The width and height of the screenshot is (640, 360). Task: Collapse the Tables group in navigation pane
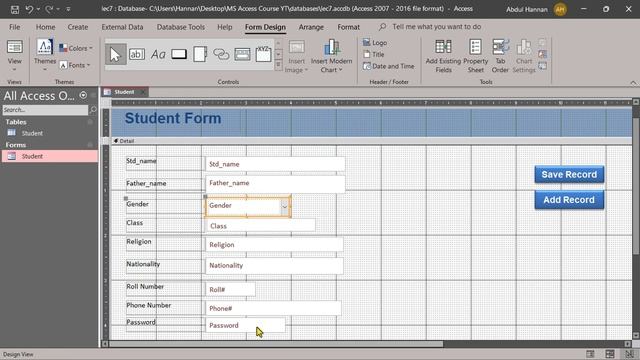click(90, 122)
